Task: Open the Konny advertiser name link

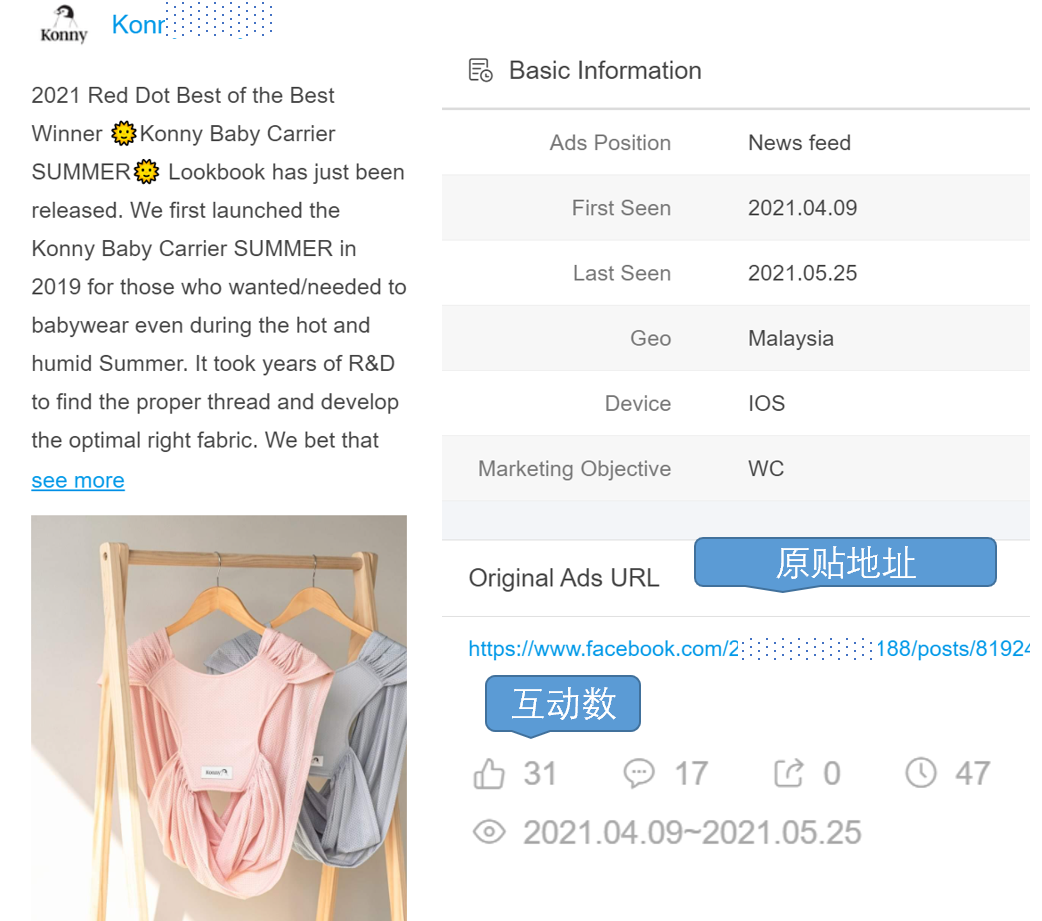Action: [138, 25]
